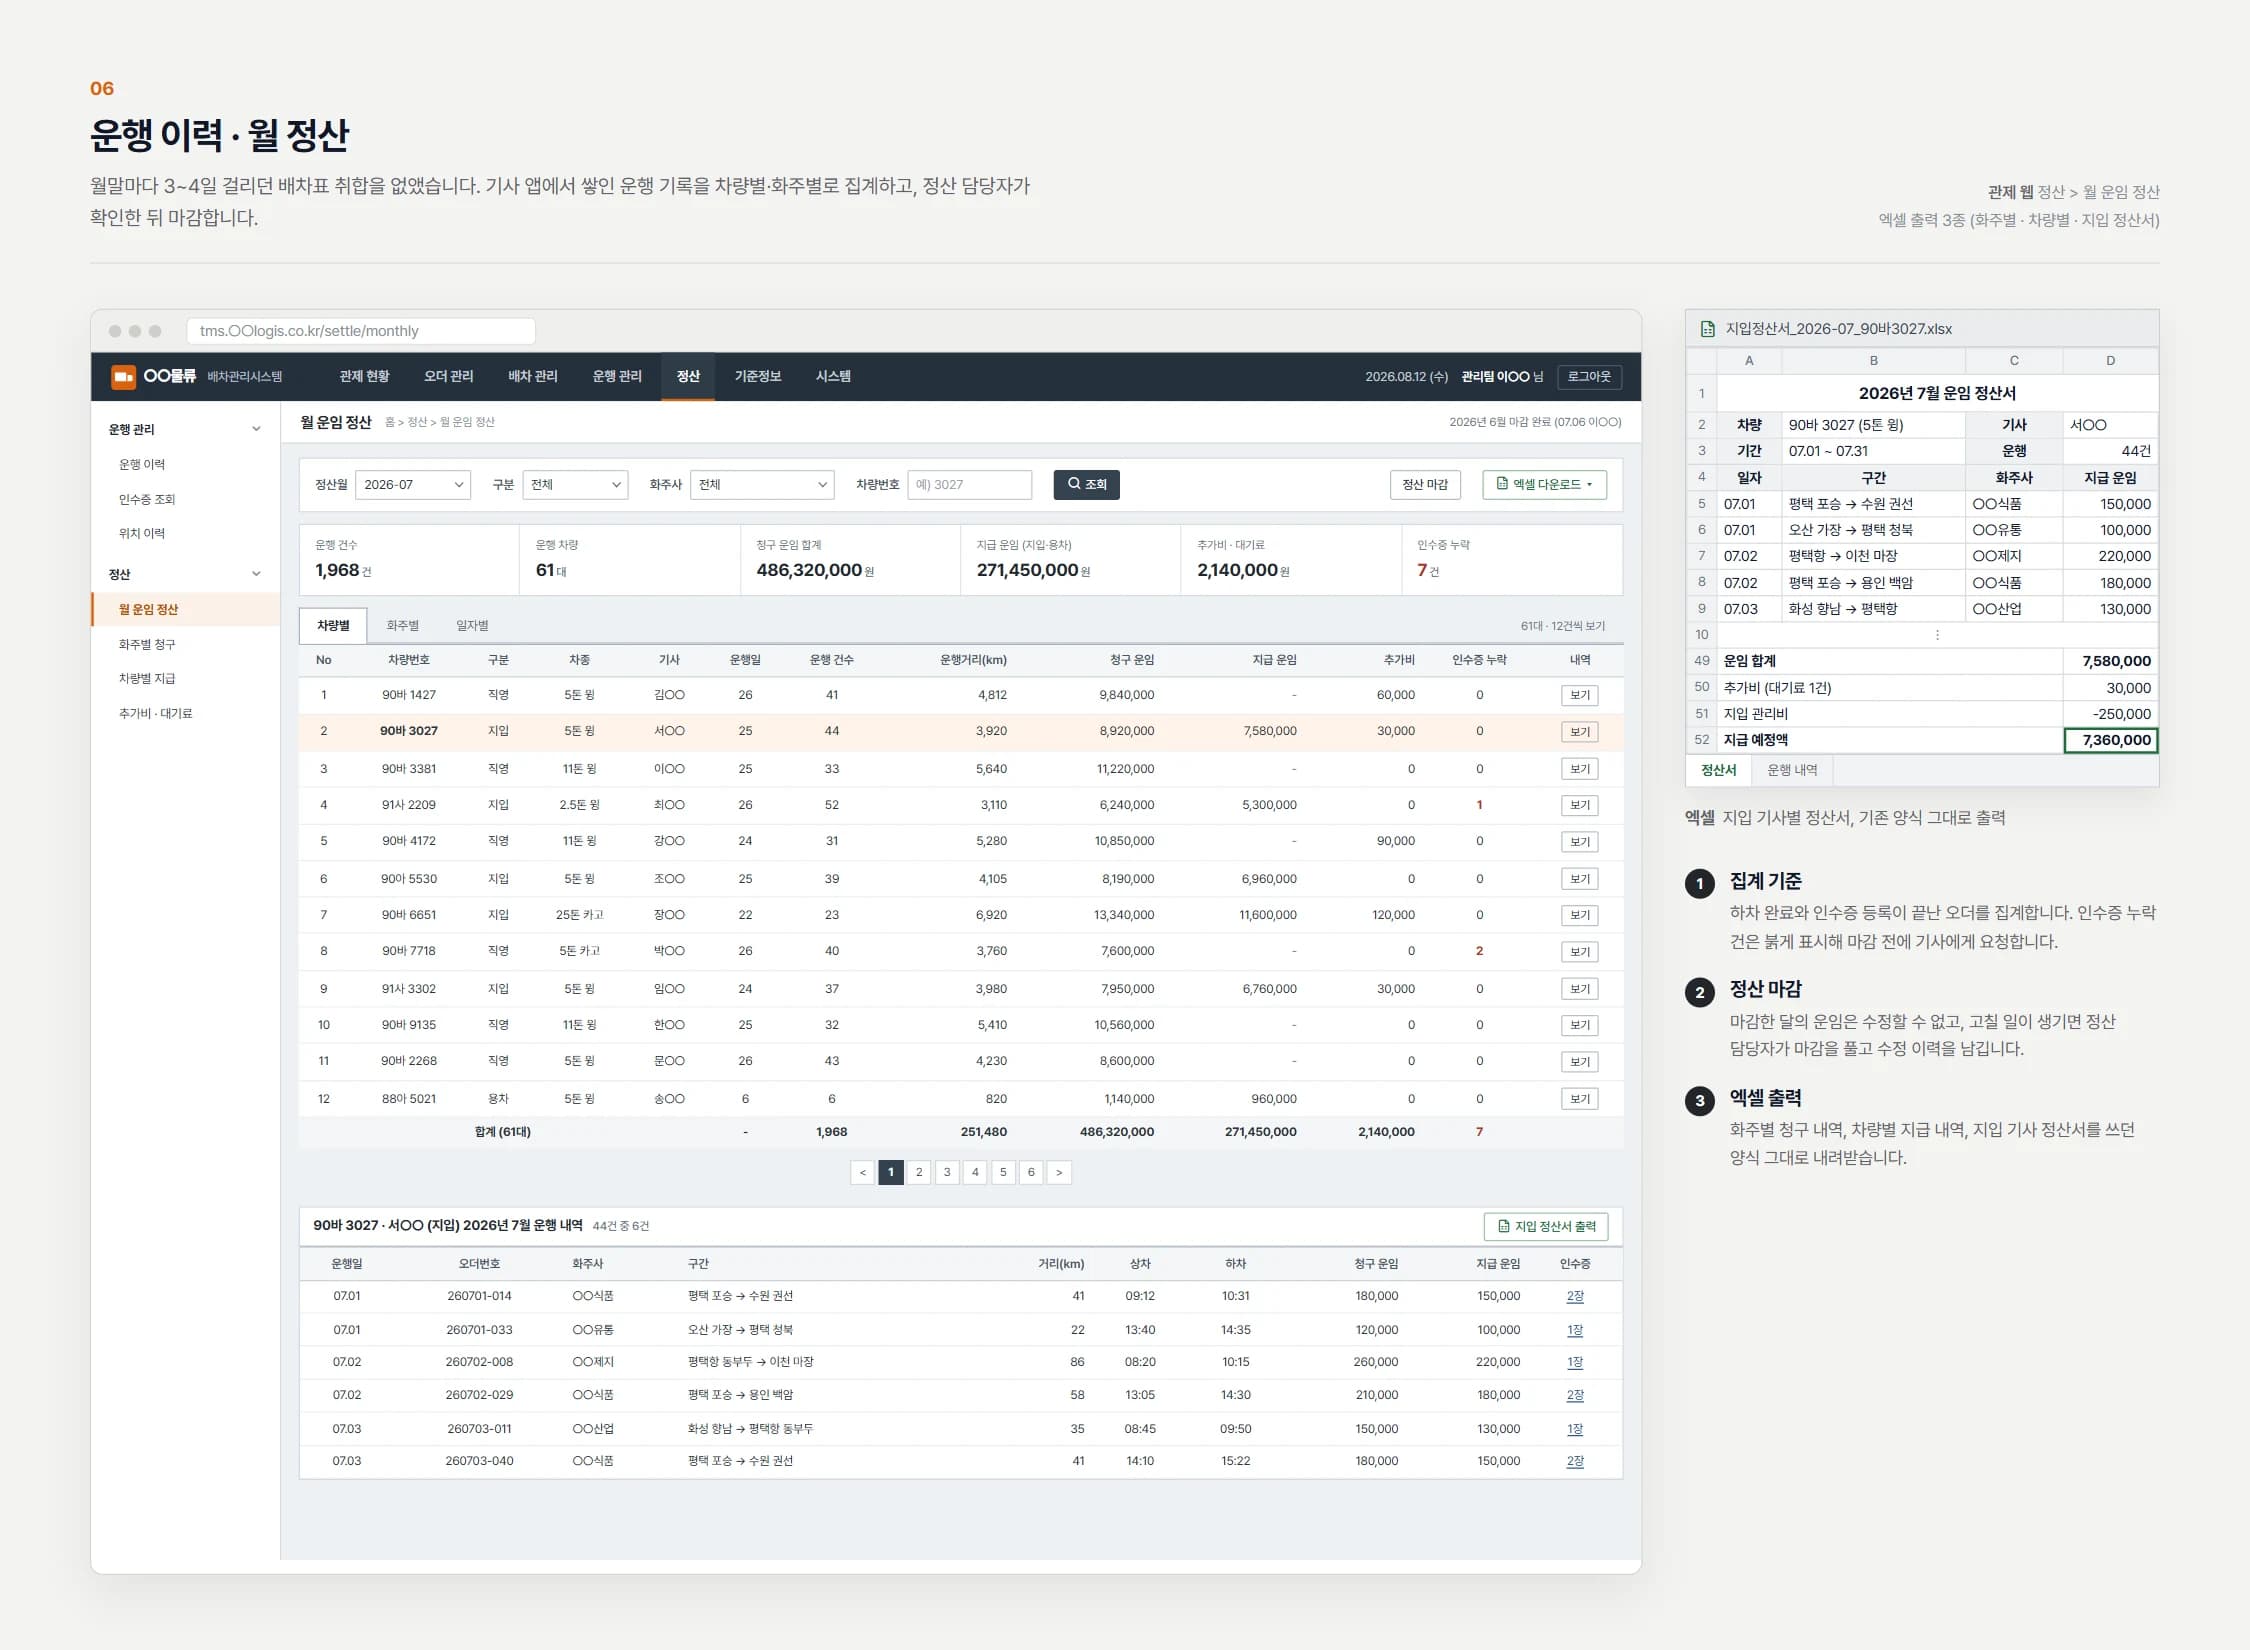Switch to the 화주별 tab
This screenshot has height=1650, width=2250.
pyautogui.click(x=403, y=626)
